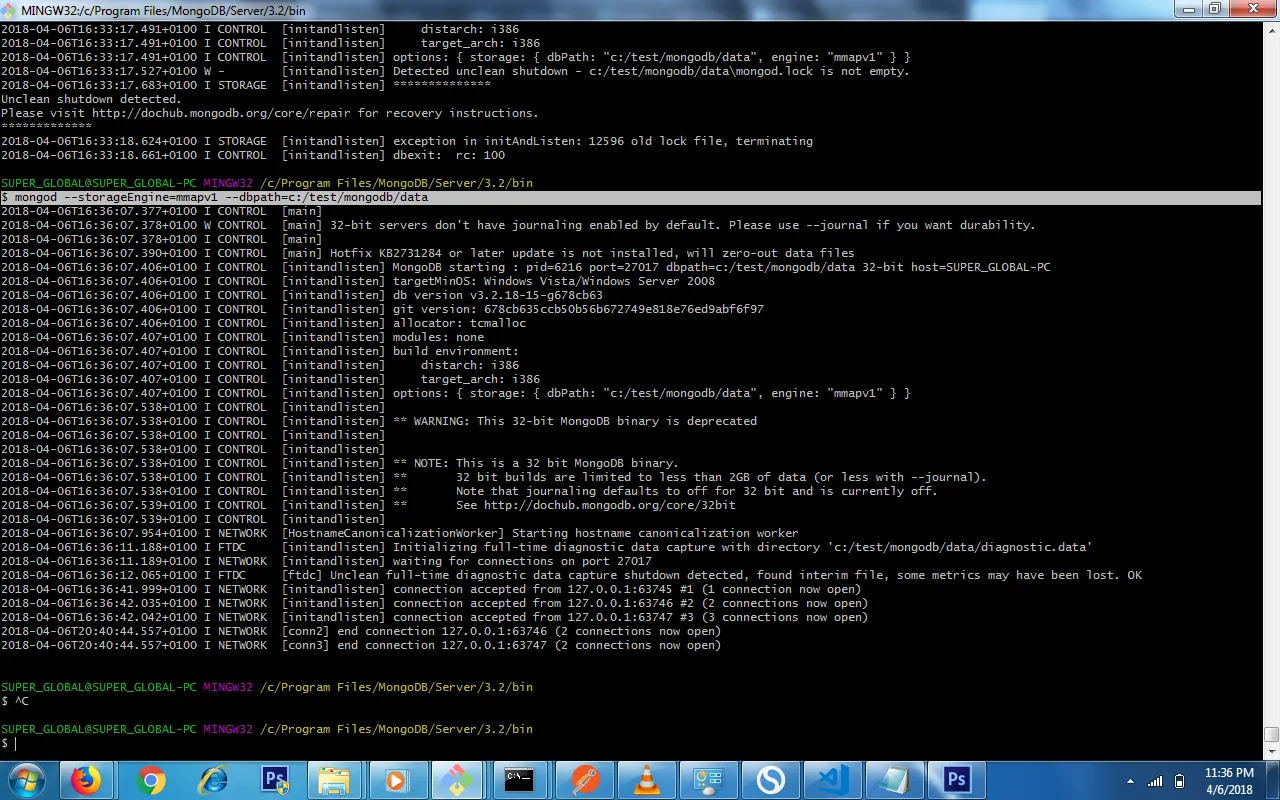Open the Photoshop icon with shield overlay
Viewport: 1280px width, 800px height.
[274, 780]
